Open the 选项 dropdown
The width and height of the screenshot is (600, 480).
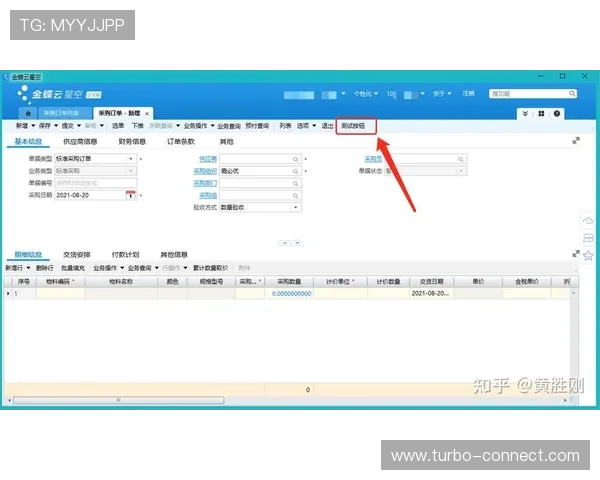[x=307, y=126]
